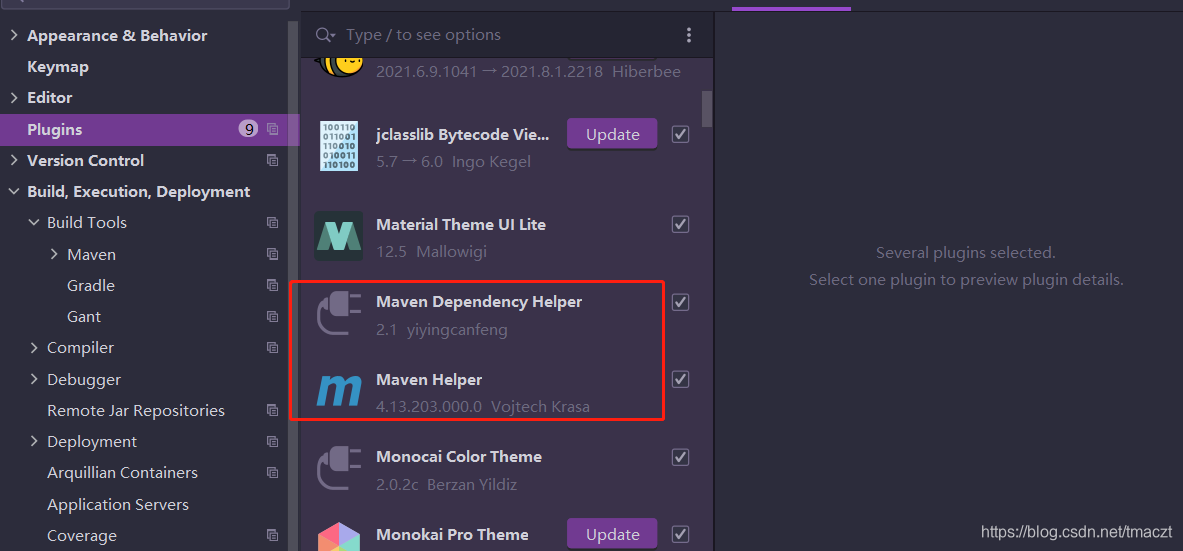Viewport: 1183px width, 551px height.
Task: Expand the Deployment settings node
Action: [34, 442]
